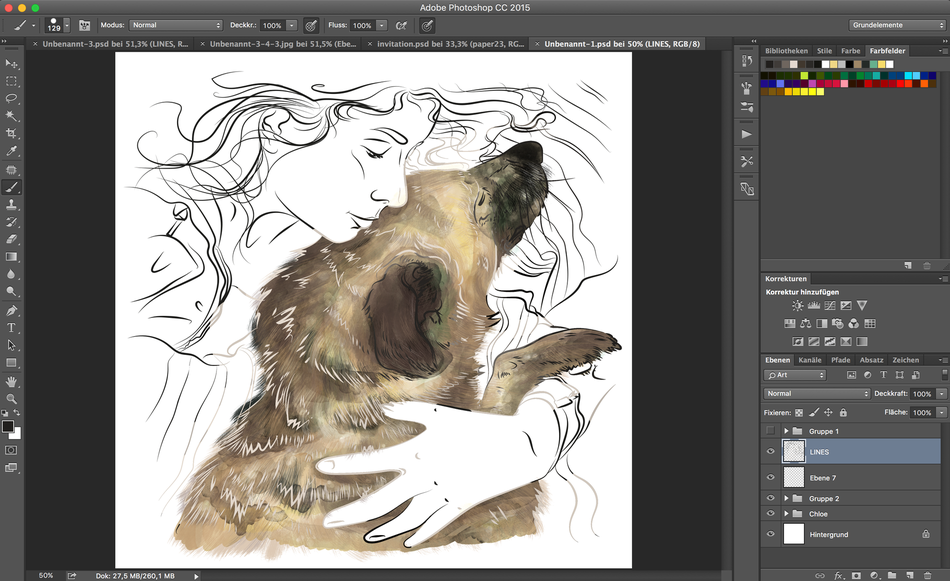This screenshot has width=950, height=581.
Task: Open the Grundelemente workspace dropdown
Action: [897, 25]
